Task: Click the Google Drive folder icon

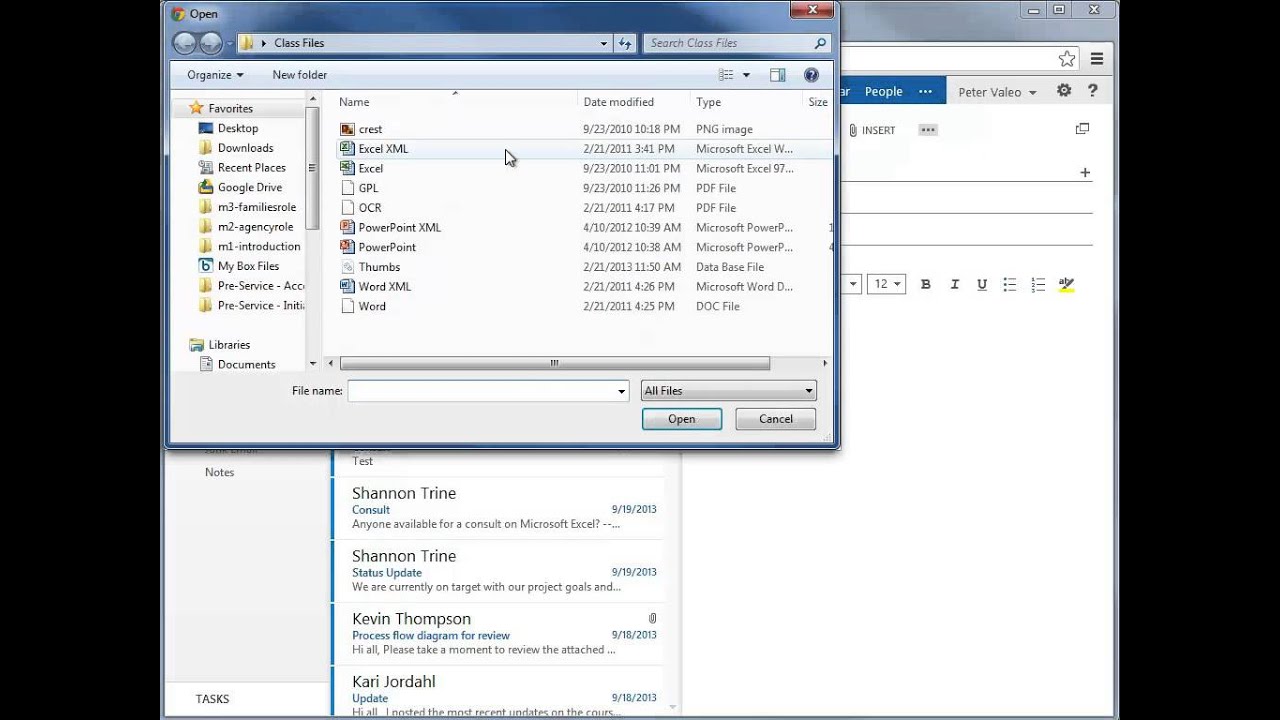Action: [x=206, y=187]
